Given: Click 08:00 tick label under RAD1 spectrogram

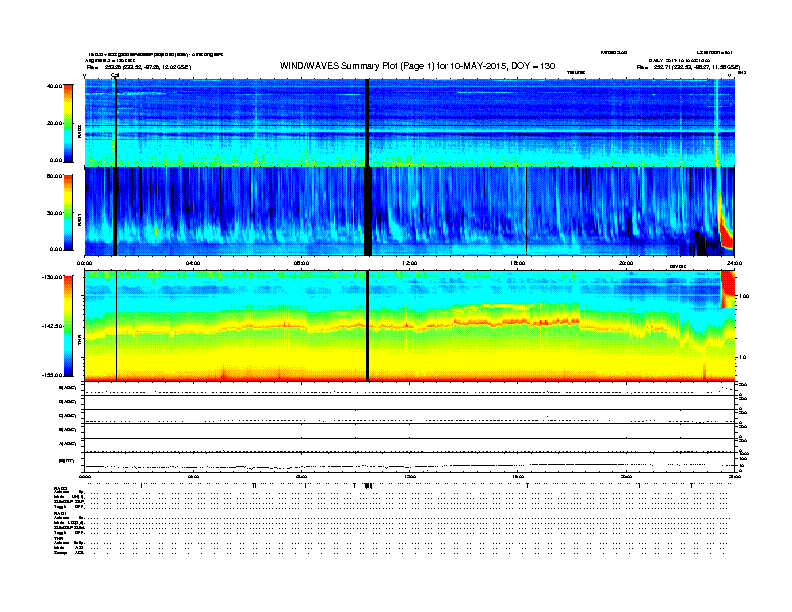Looking at the screenshot, I should [x=301, y=263].
